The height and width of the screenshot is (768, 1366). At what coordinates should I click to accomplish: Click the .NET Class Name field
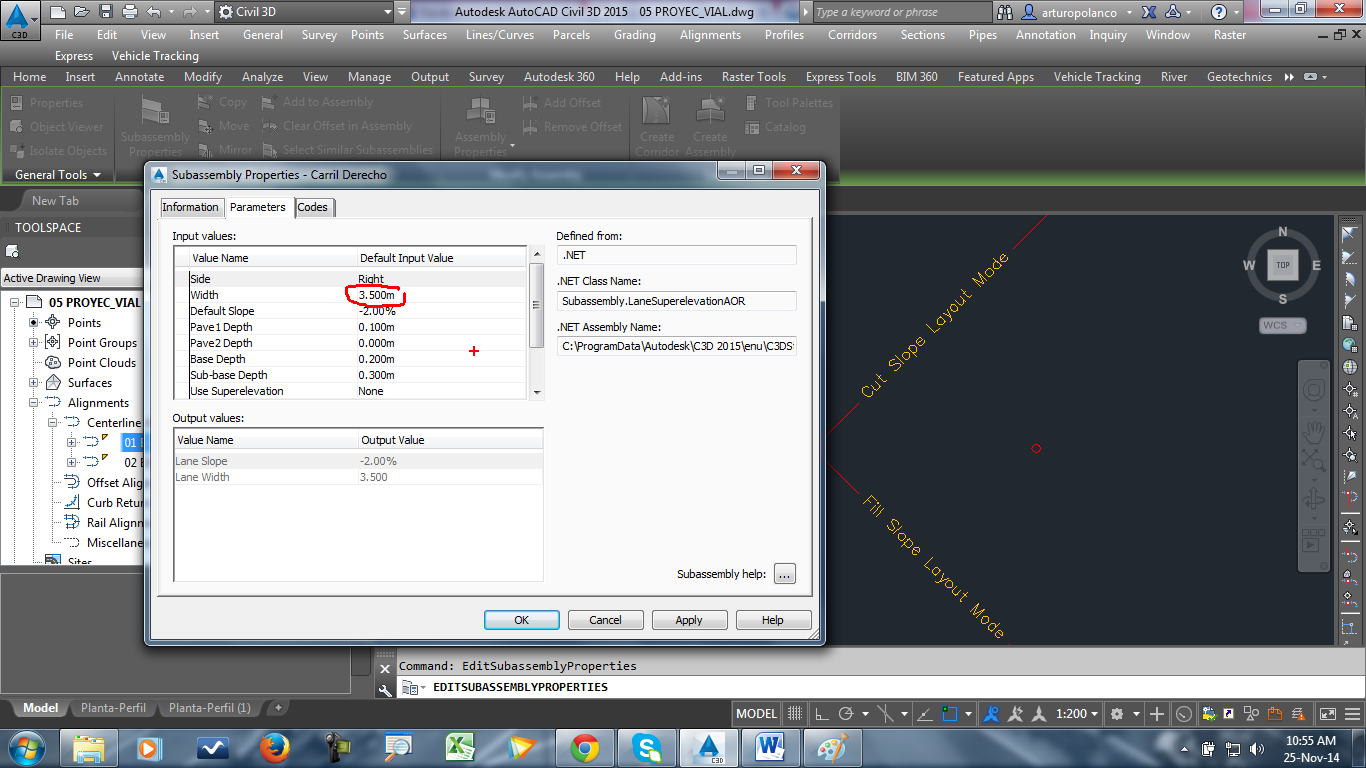point(677,301)
